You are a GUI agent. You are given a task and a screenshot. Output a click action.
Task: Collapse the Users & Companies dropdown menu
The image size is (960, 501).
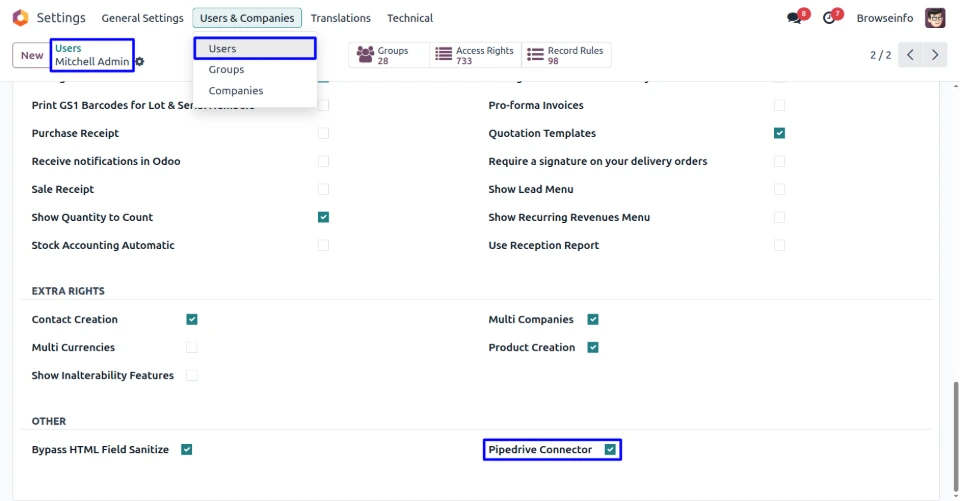tap(247, 18)
